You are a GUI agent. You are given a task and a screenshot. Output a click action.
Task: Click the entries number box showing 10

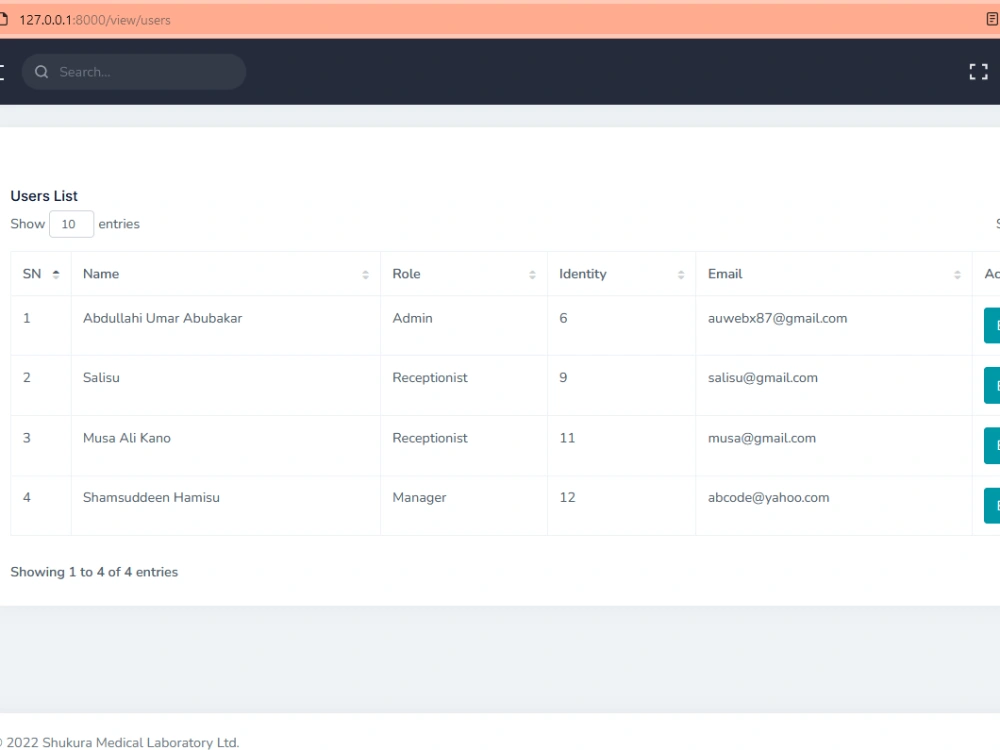(71, 224)
